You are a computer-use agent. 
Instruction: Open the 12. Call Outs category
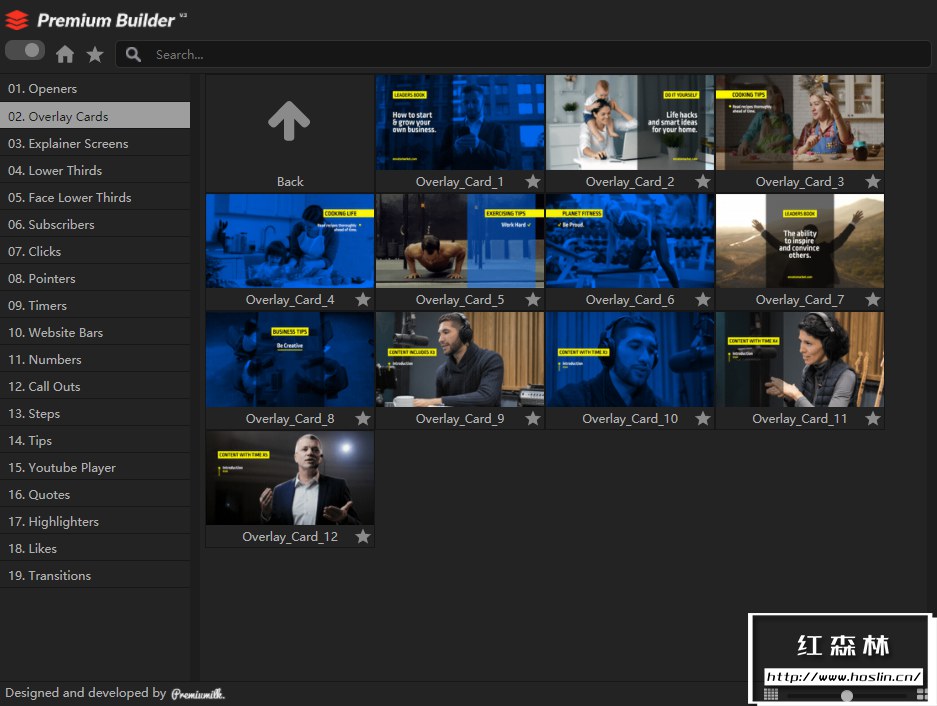tap(95, 386)
